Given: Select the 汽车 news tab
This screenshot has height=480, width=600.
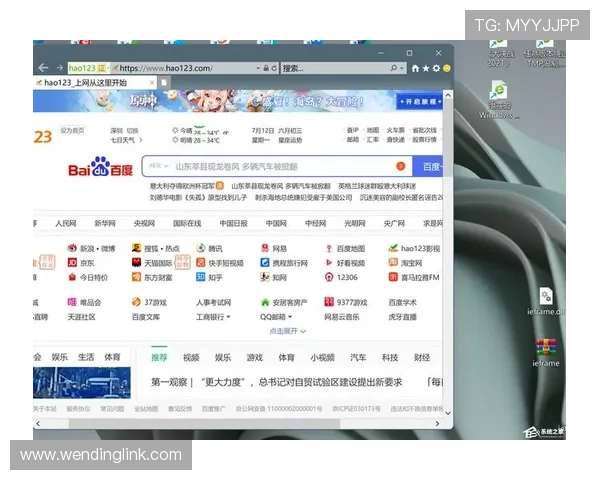Looking at the screenshot, I should [358, 358].
